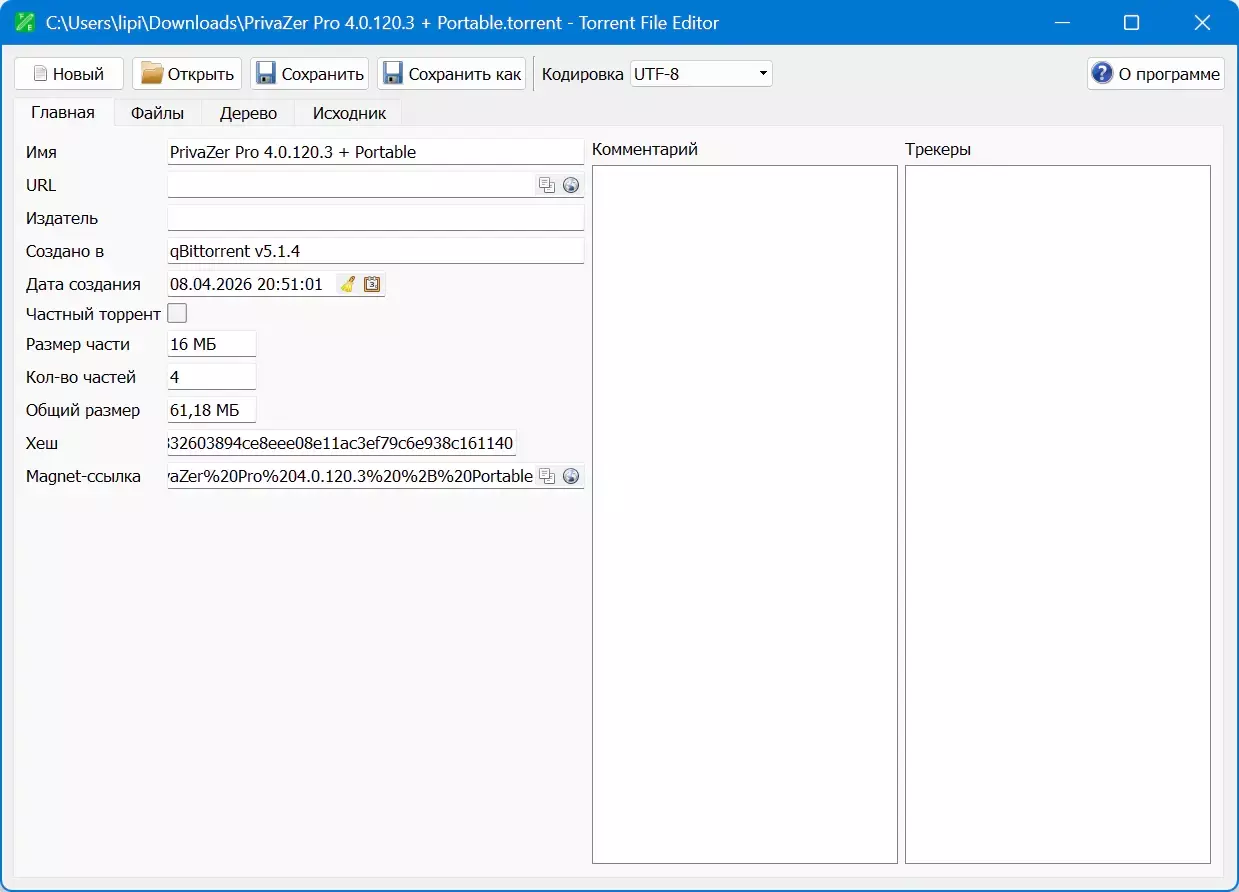Open the Magnet link via its globe icon
The image size is (1239, 892).
571,476
